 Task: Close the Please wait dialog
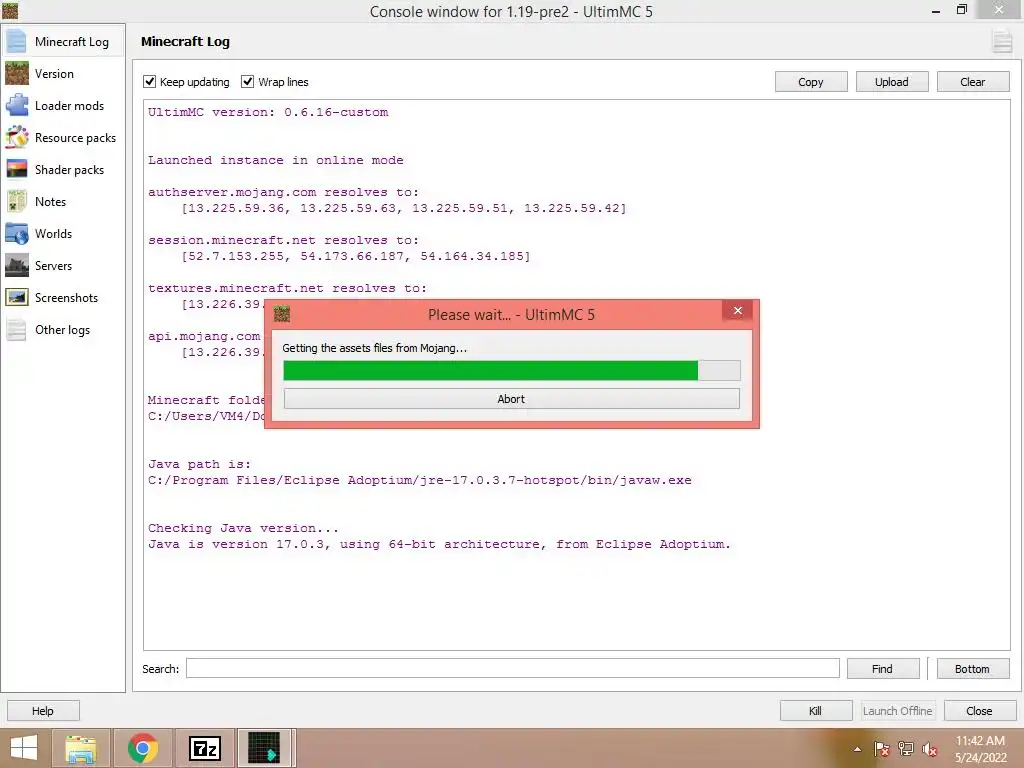738,310
